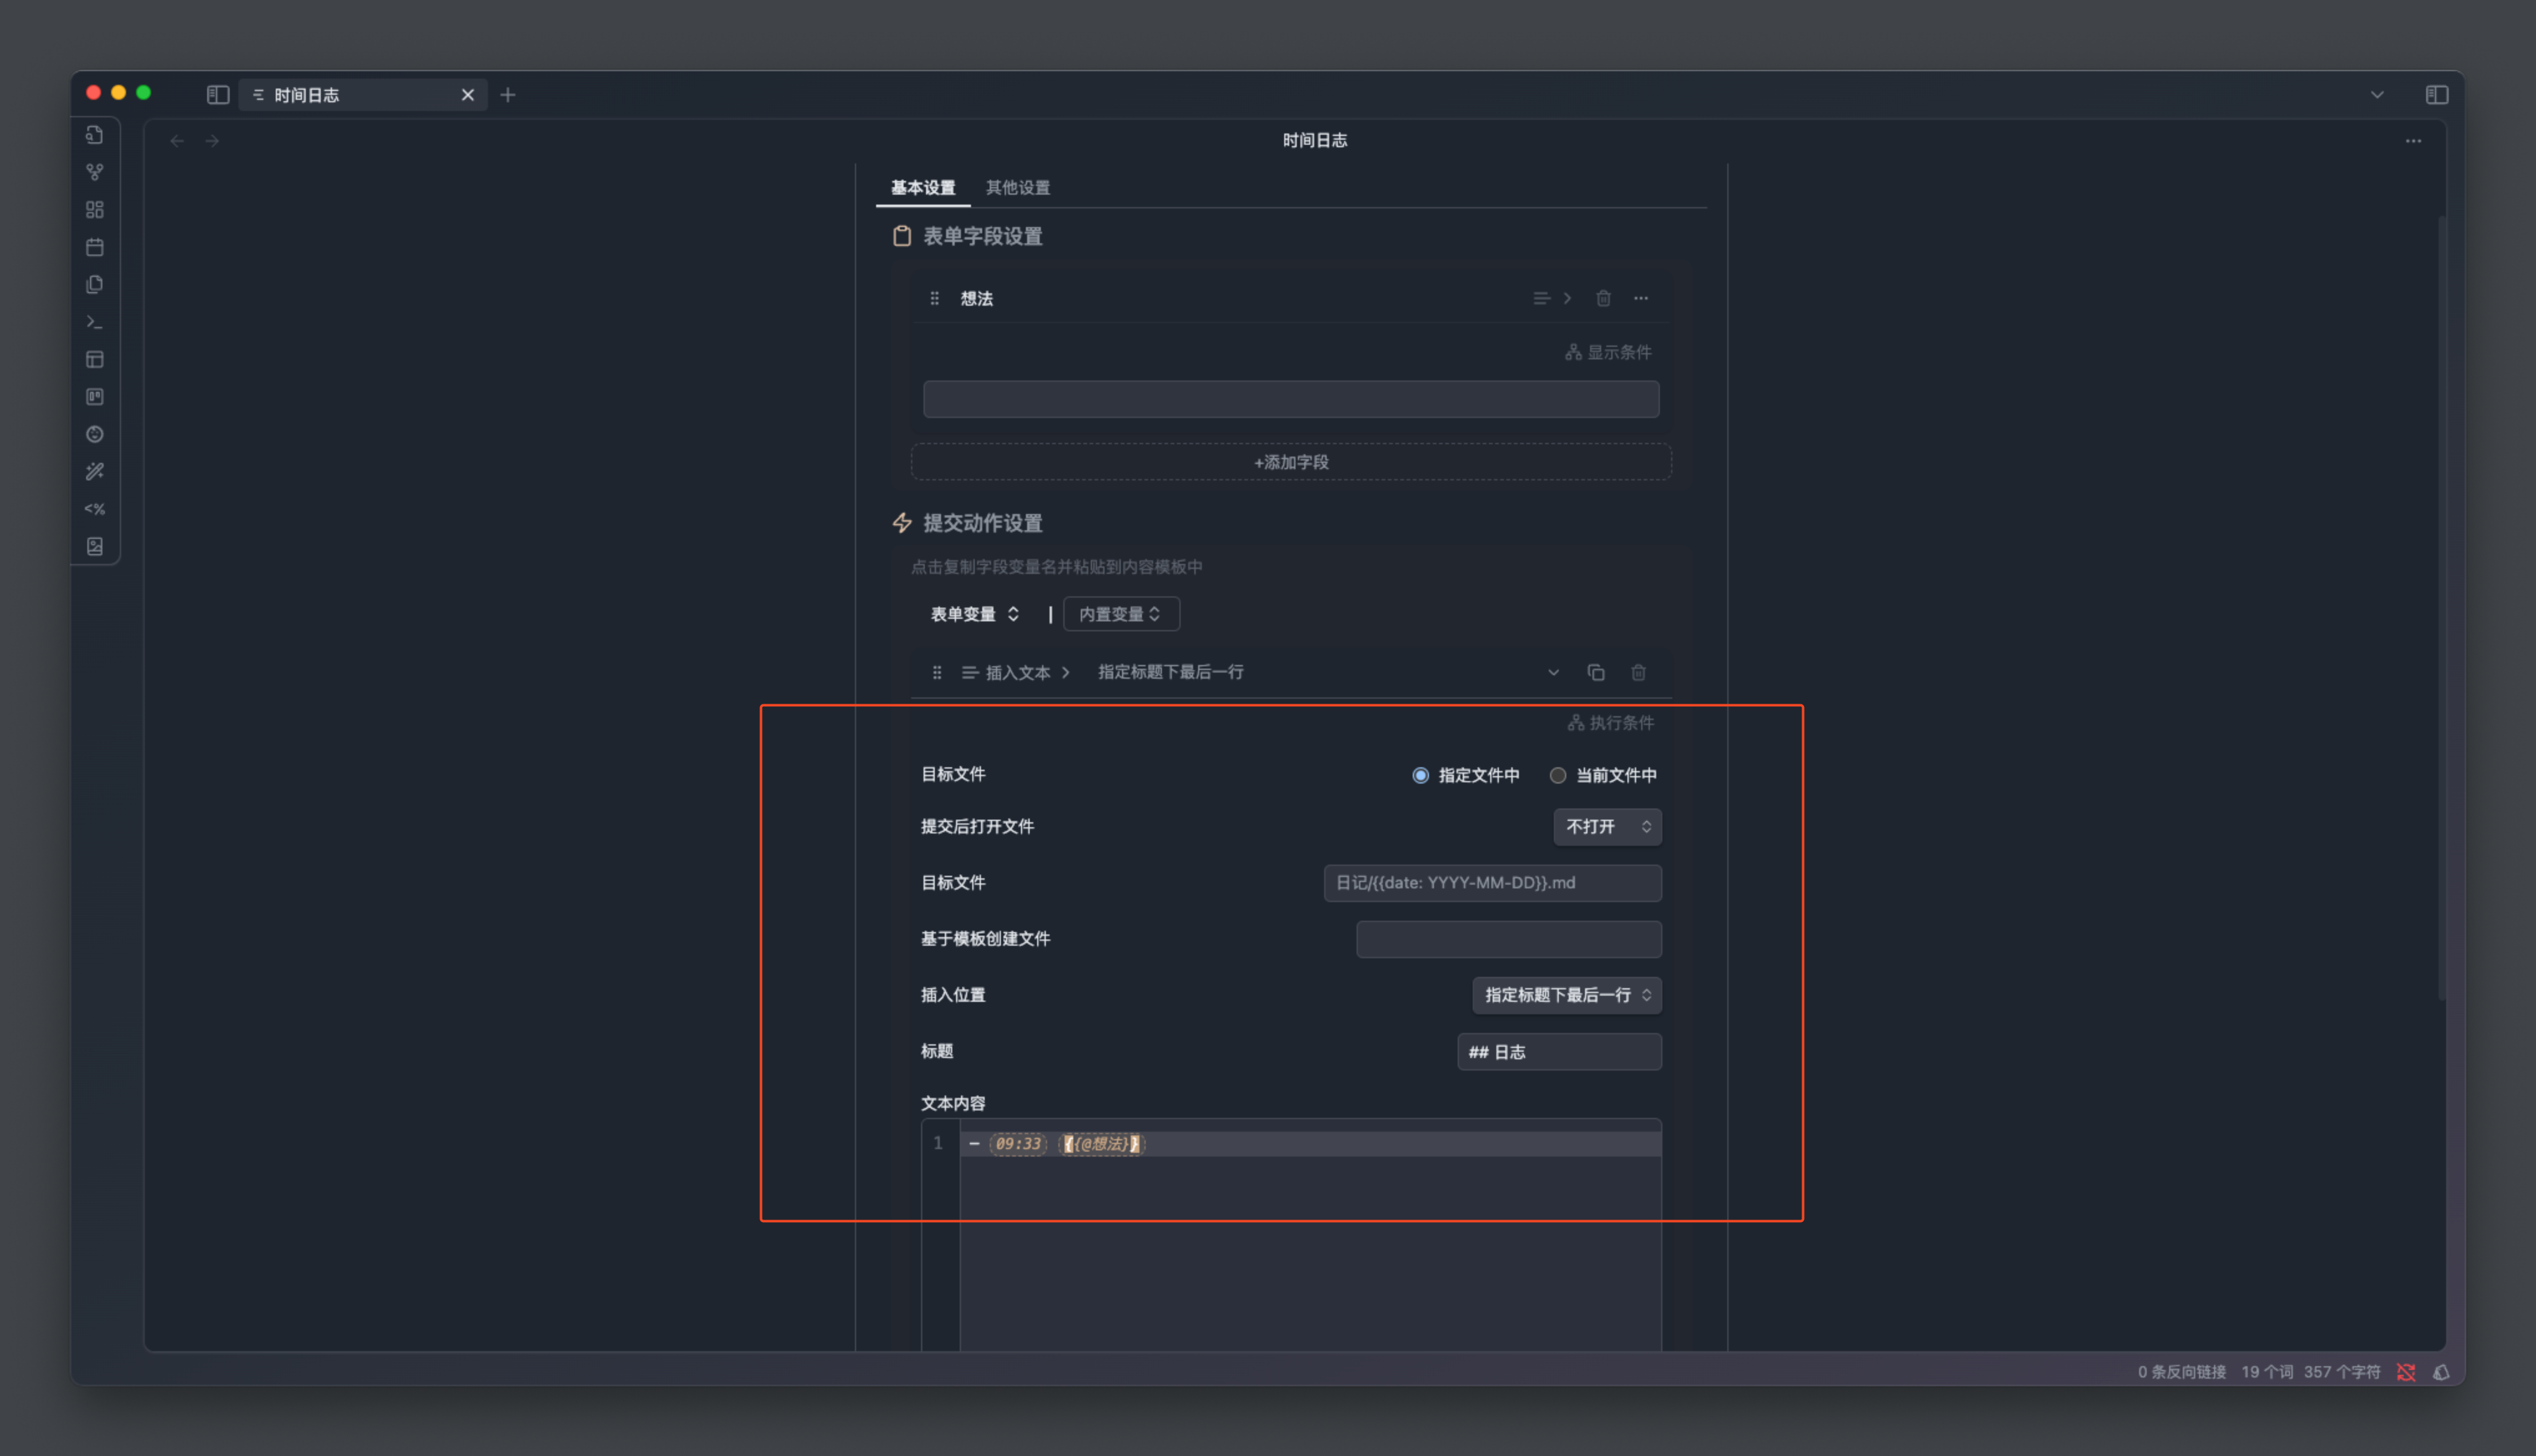Click the +添加字段 button

point(1290,462)
